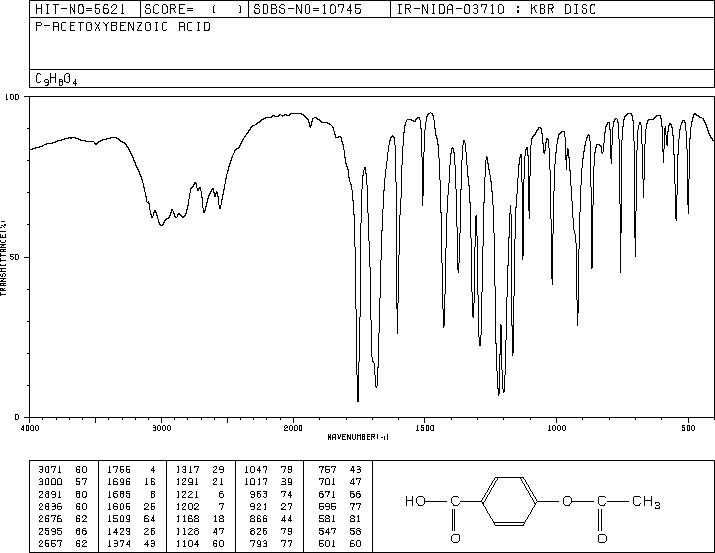The height and width of the screenshot is (553, 715).
Task: Select peak table entry 1104
Action: click(187, 544)
